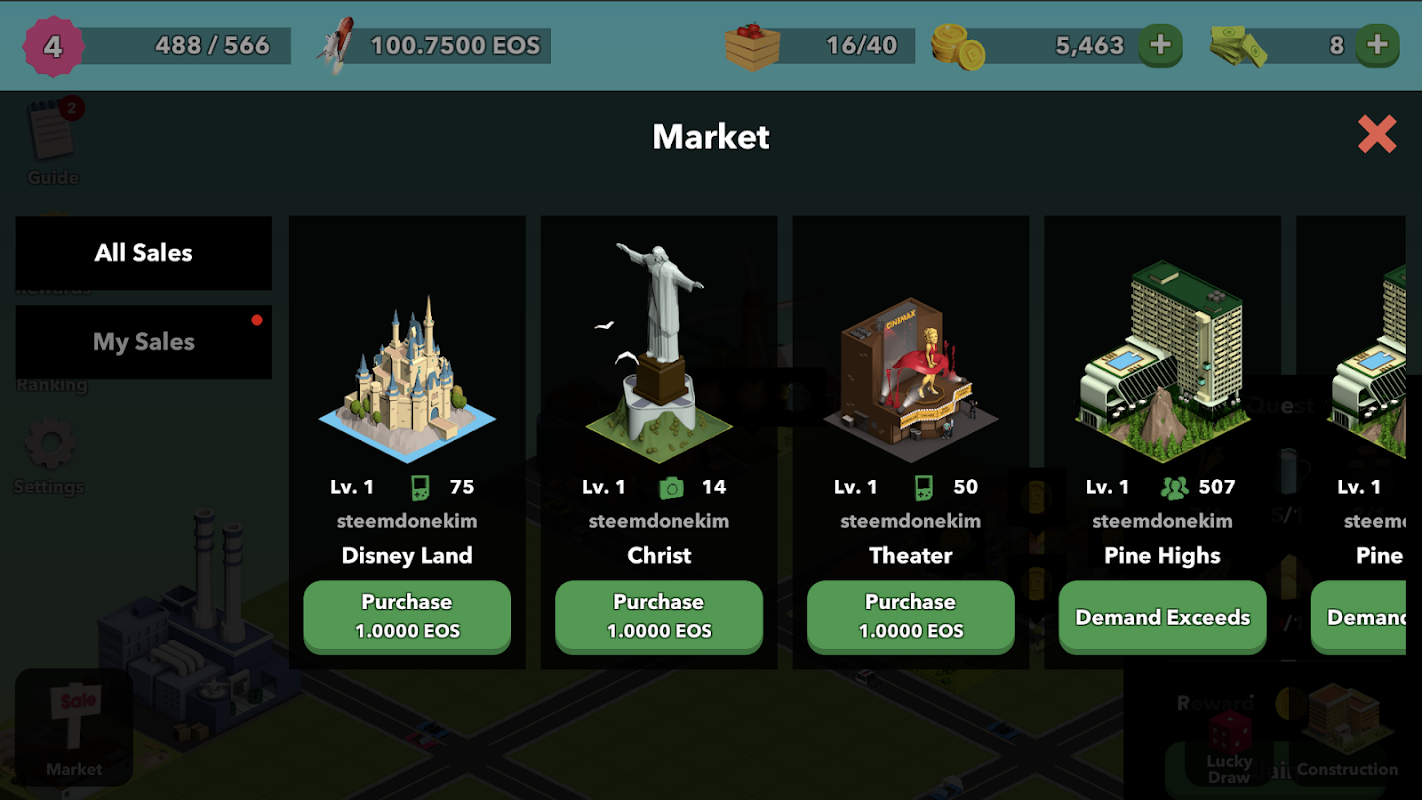Add more gold coins with plus button
This screenshot has width=1422, height=800.
1160,45
